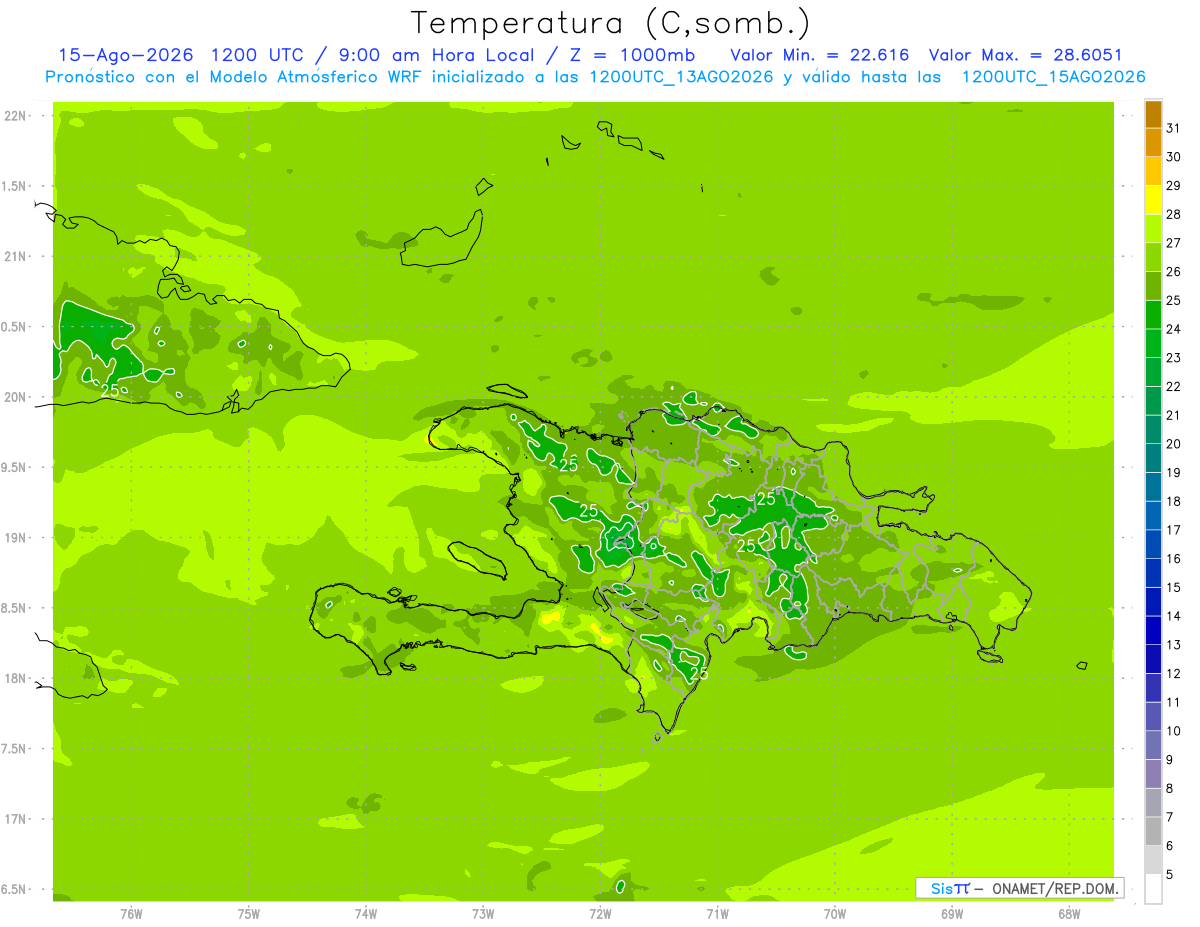Click the '71W' longitude label
1200x927 pixels.
[x=717, y=914]
